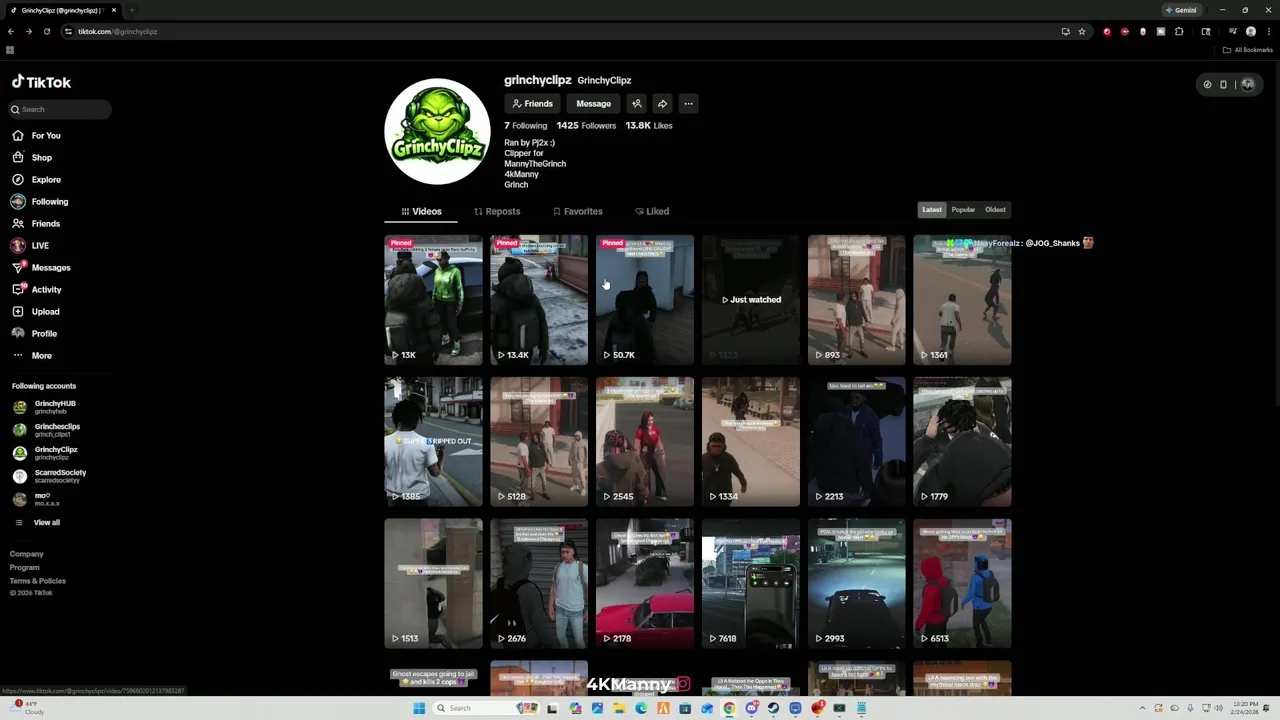Viewport: 1280px width, 720px height.
Task: Open the video with 6513 views
Action: point(963,584)
